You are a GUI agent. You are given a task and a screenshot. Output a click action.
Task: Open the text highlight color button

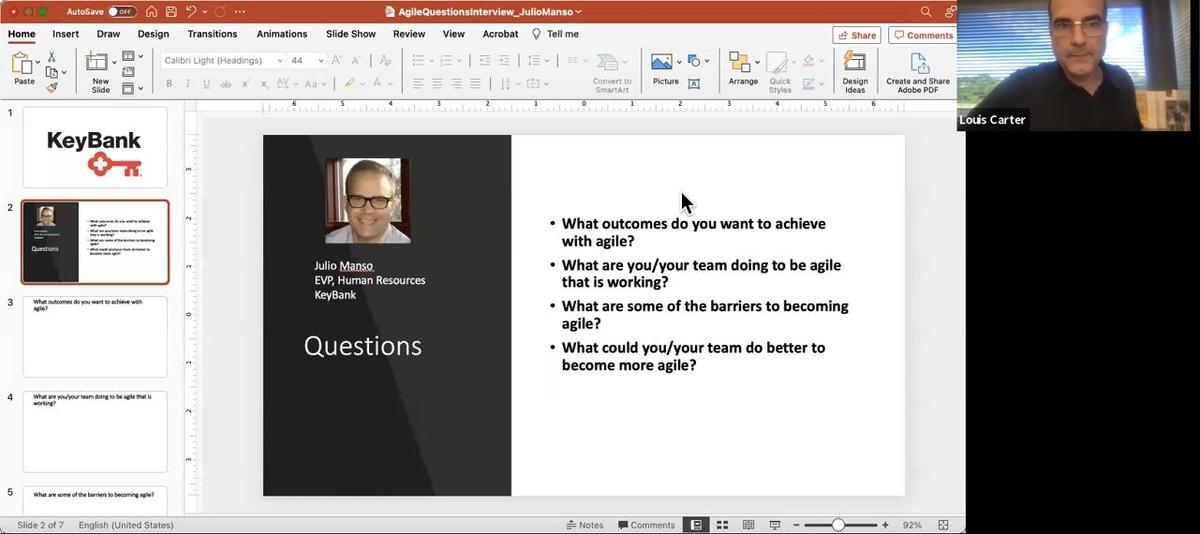click(349, 84)
